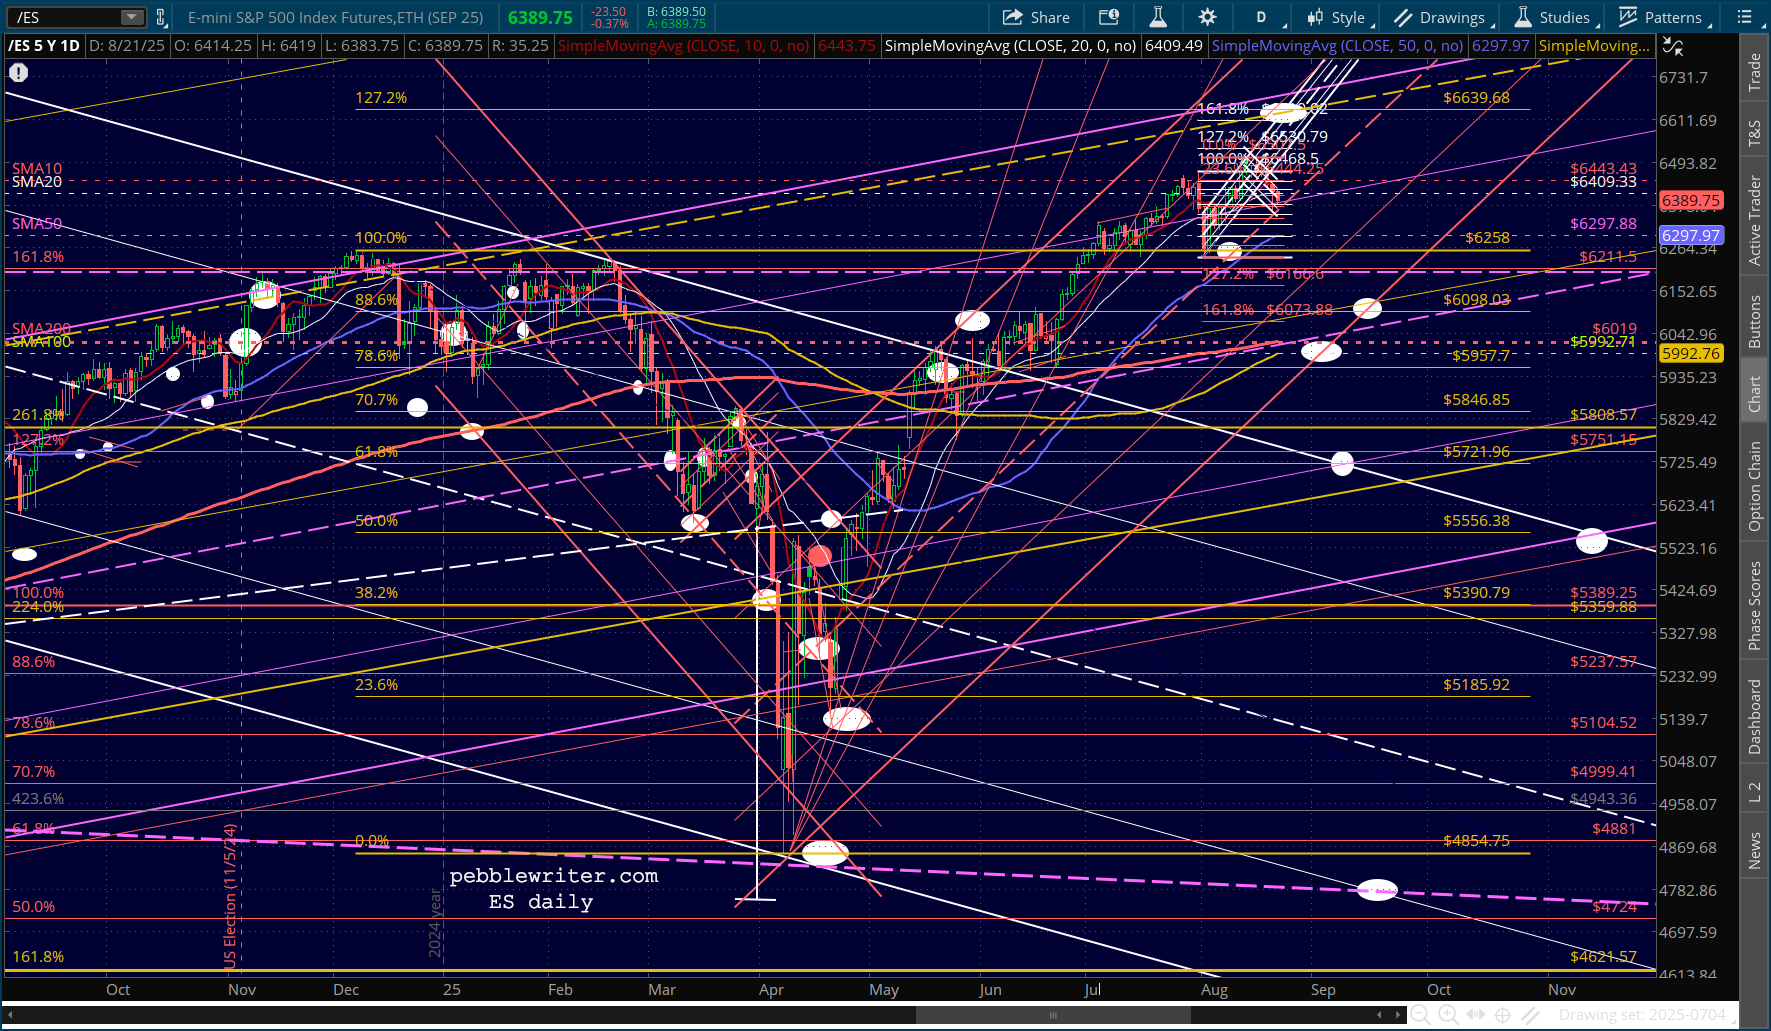The image size is (1771, 1031).
Task: Open the /ES symbol dropdown arrow
Action: (132, 17)
